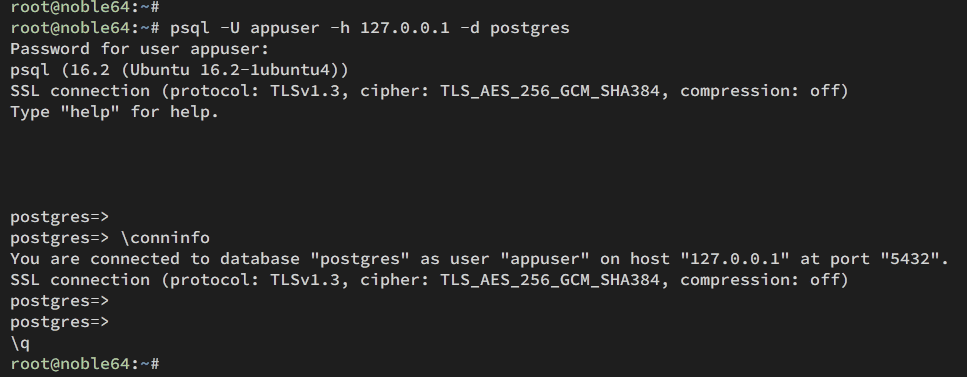Click the empty postgres=> prompt above \conninfo
Image resolution: width=967 pixels, height=377 pixels.
click(x=60, y=217)
